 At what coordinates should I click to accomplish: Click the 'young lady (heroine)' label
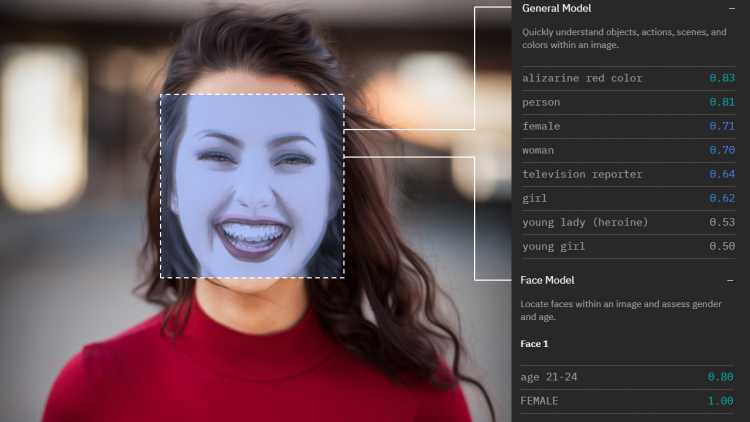pyautogui.click(x=585, y=222)
